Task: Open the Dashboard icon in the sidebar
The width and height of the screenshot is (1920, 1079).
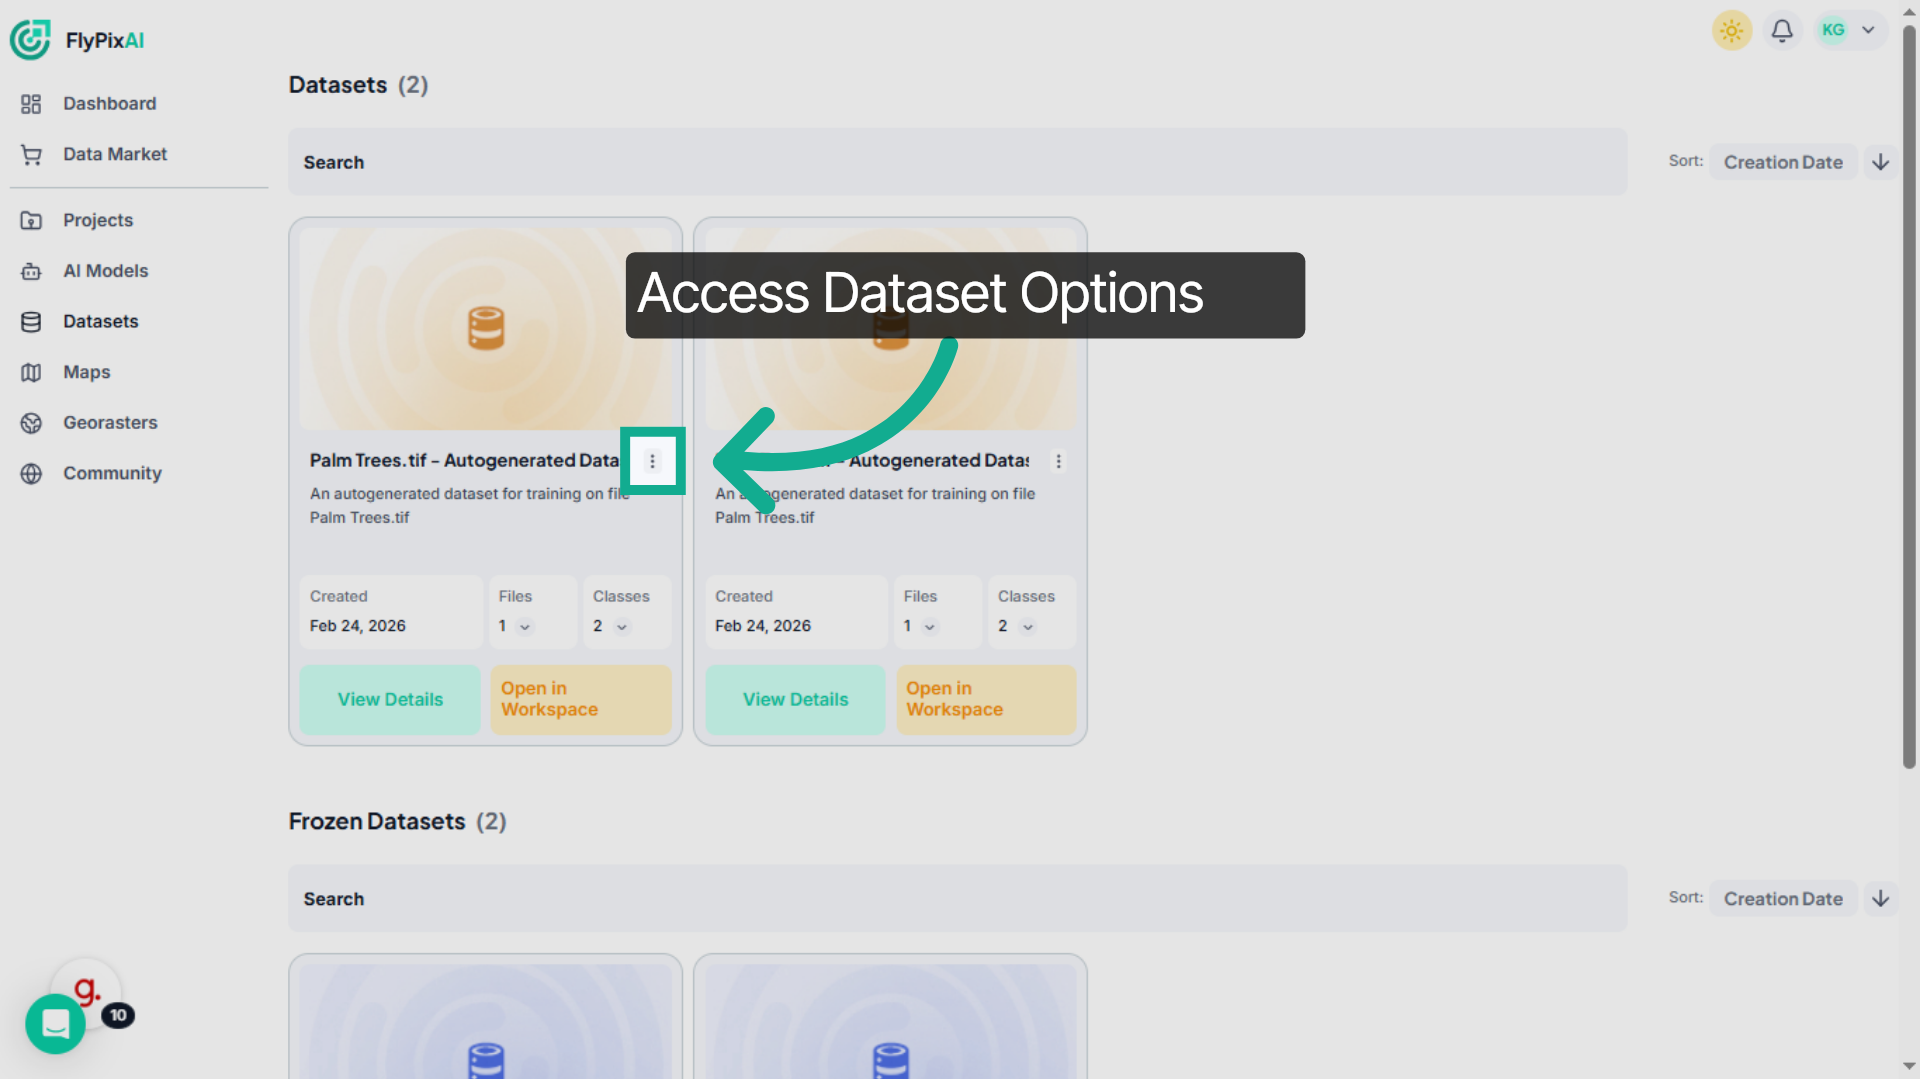Action: tap(31, 104)
